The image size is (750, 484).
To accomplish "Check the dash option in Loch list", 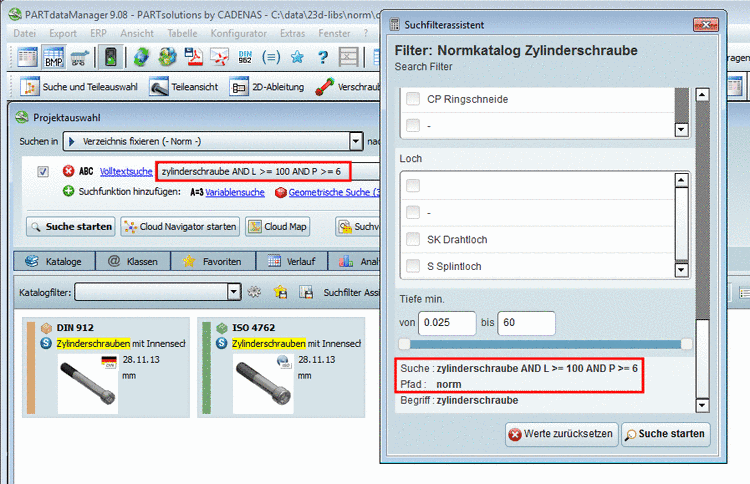I will coord(412,212).
